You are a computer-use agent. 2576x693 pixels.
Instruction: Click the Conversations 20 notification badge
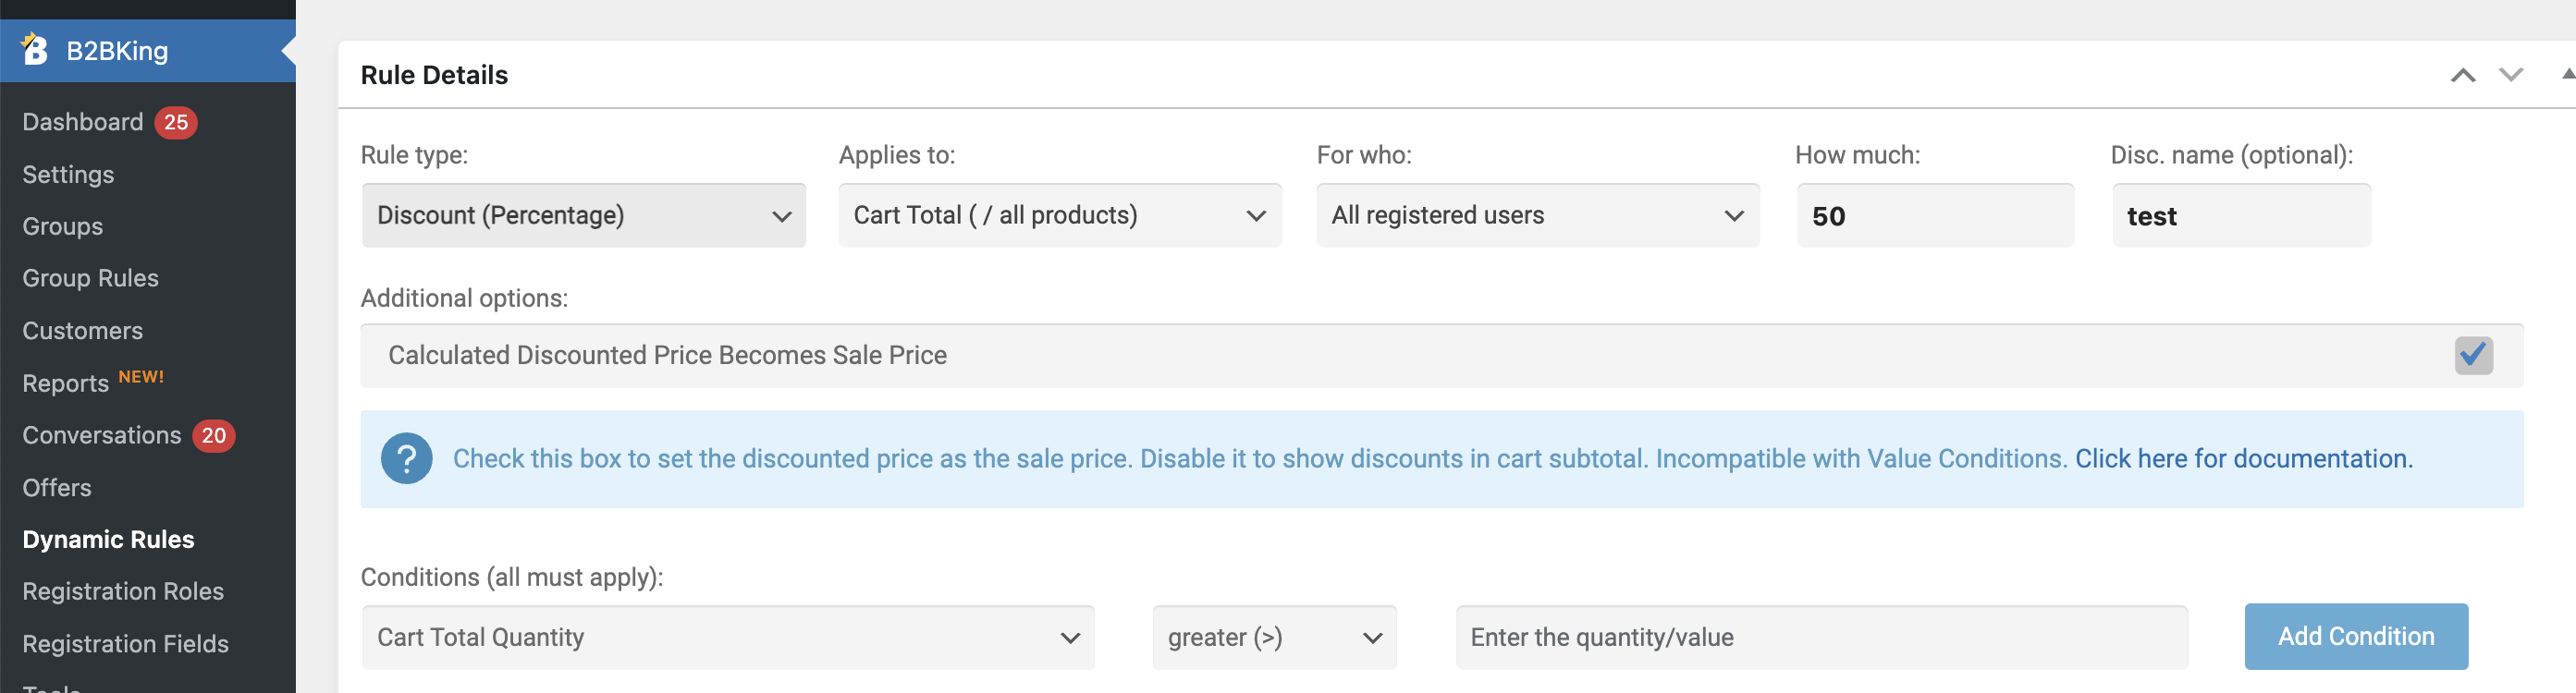coord(213,435)
